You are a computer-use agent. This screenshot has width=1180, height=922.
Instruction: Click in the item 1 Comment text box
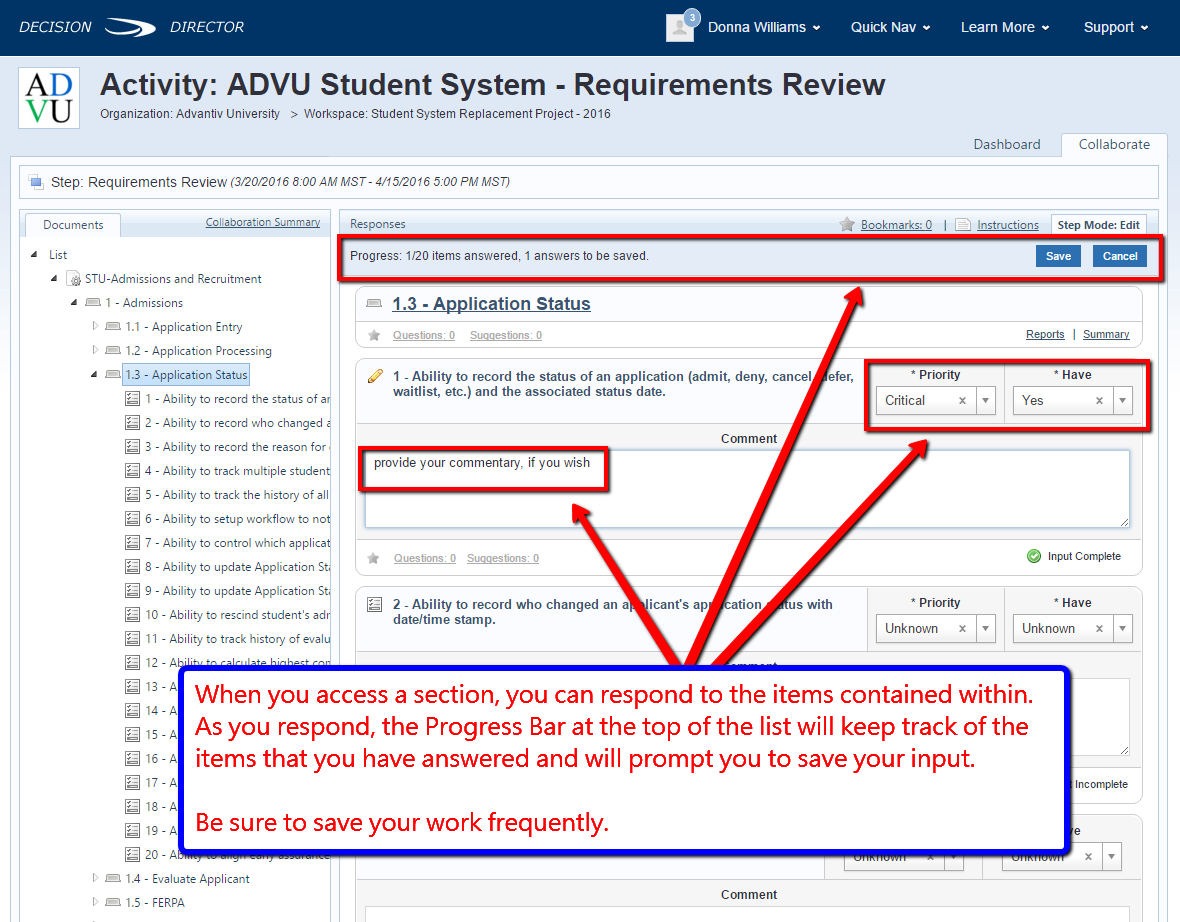tap(747, 489)
